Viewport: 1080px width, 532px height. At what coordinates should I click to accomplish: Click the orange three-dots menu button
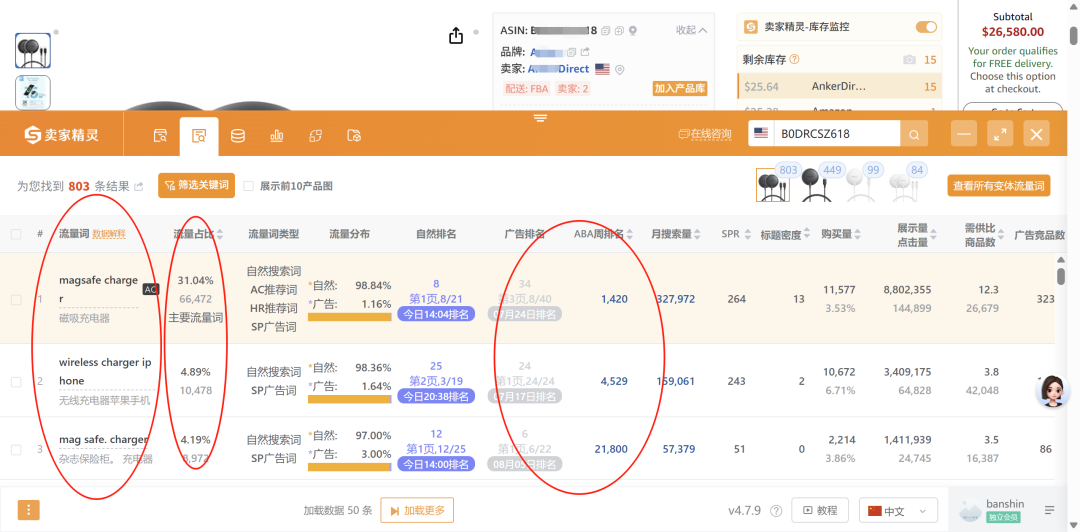tap(28, 510)
